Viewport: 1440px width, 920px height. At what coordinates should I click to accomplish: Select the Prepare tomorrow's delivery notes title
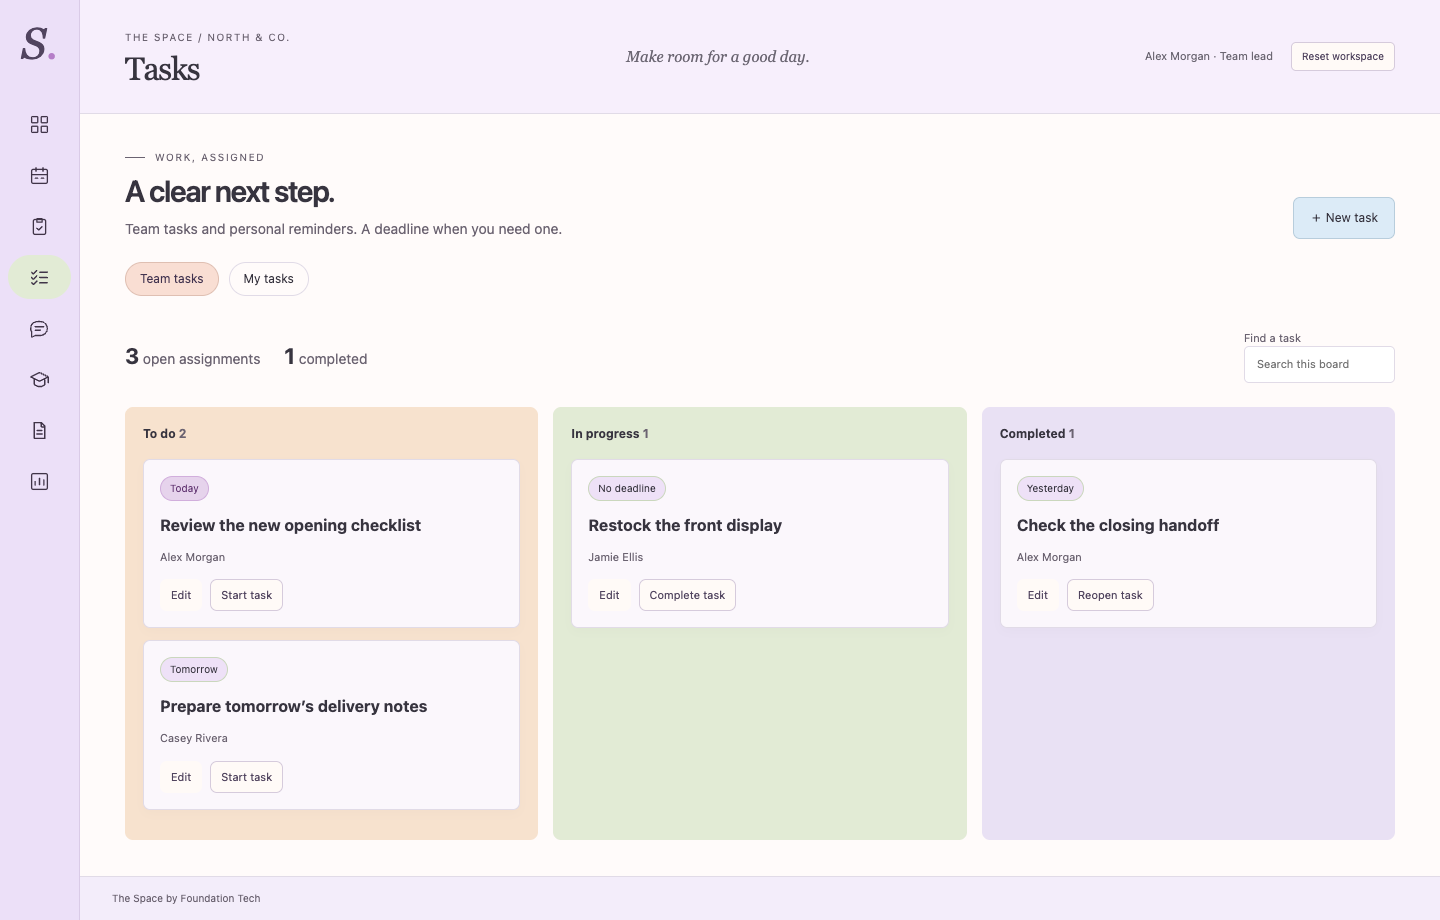coord(293,707)
